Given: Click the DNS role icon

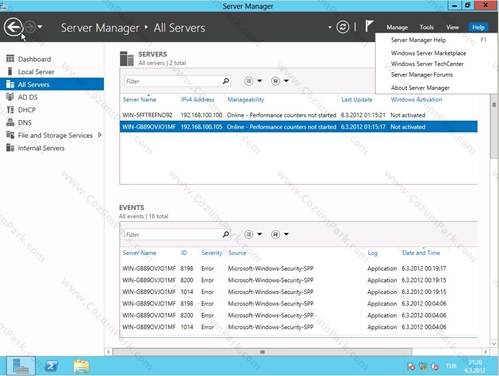Looking at the screenshot, I should click(x=10, y=122).
